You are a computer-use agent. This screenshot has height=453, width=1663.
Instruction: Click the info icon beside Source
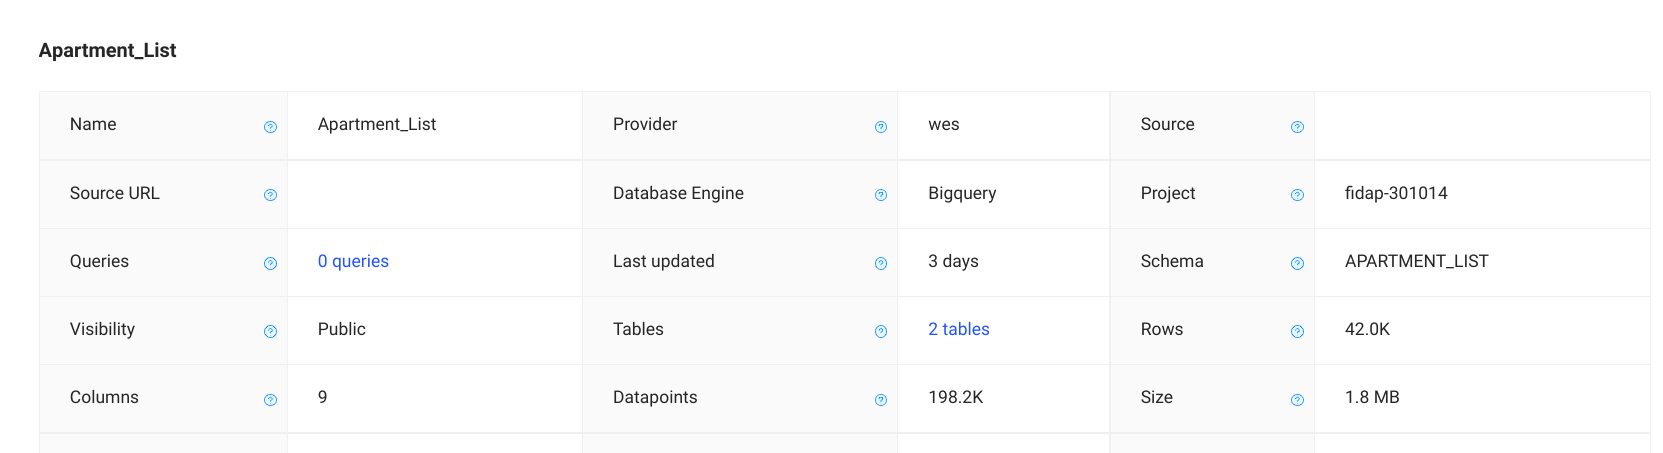1297,127
